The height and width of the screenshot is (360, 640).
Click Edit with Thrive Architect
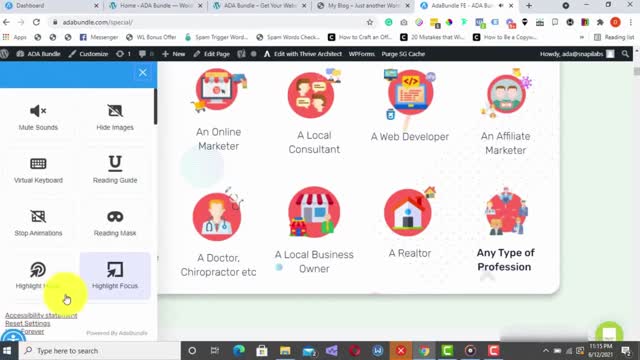[x=302, y=54]
